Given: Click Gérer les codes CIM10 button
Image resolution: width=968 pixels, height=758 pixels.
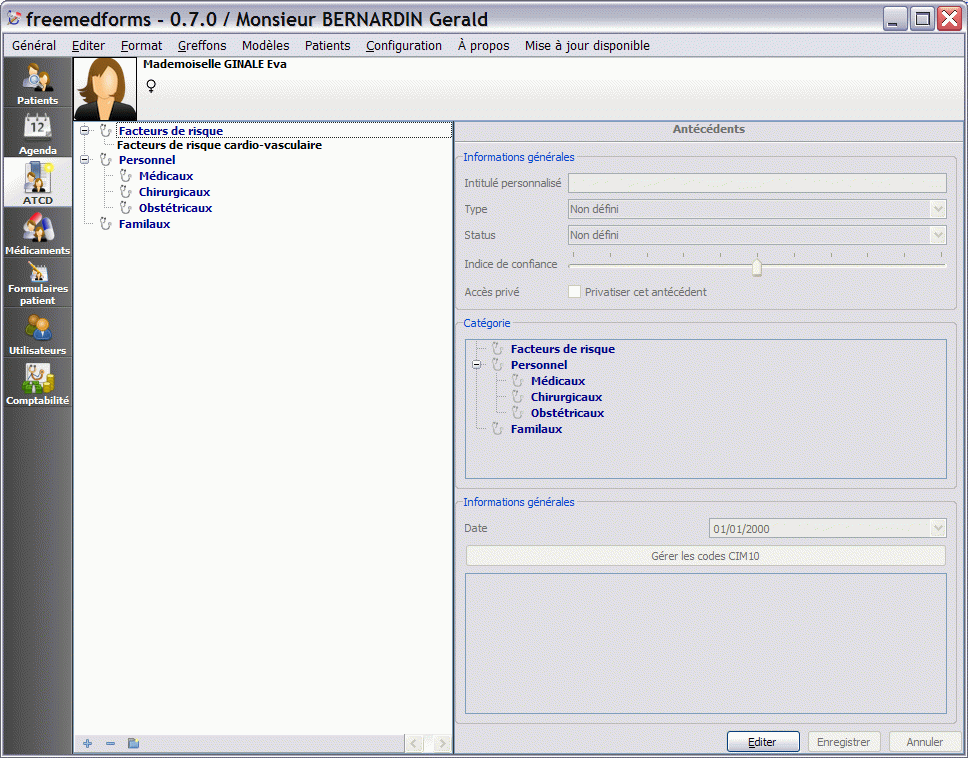Looking at the screenshot, I should (705, 556).
